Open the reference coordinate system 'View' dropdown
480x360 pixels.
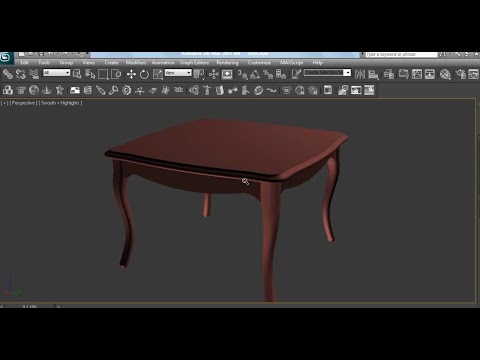click(178, 73)
